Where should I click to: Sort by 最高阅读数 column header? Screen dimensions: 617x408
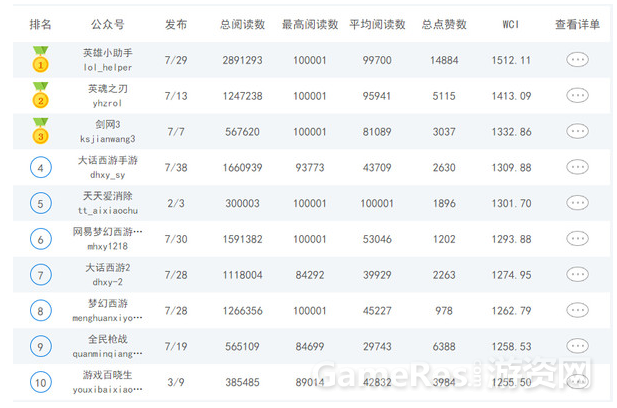[x=310, y=24]
